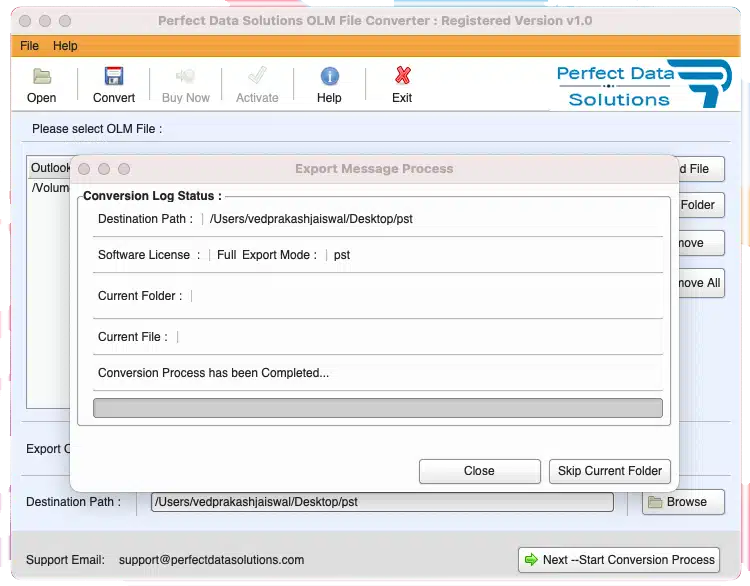Open the Help menu in menu bar
Viewport: 750px width, 586px height.
coord(65,46)
